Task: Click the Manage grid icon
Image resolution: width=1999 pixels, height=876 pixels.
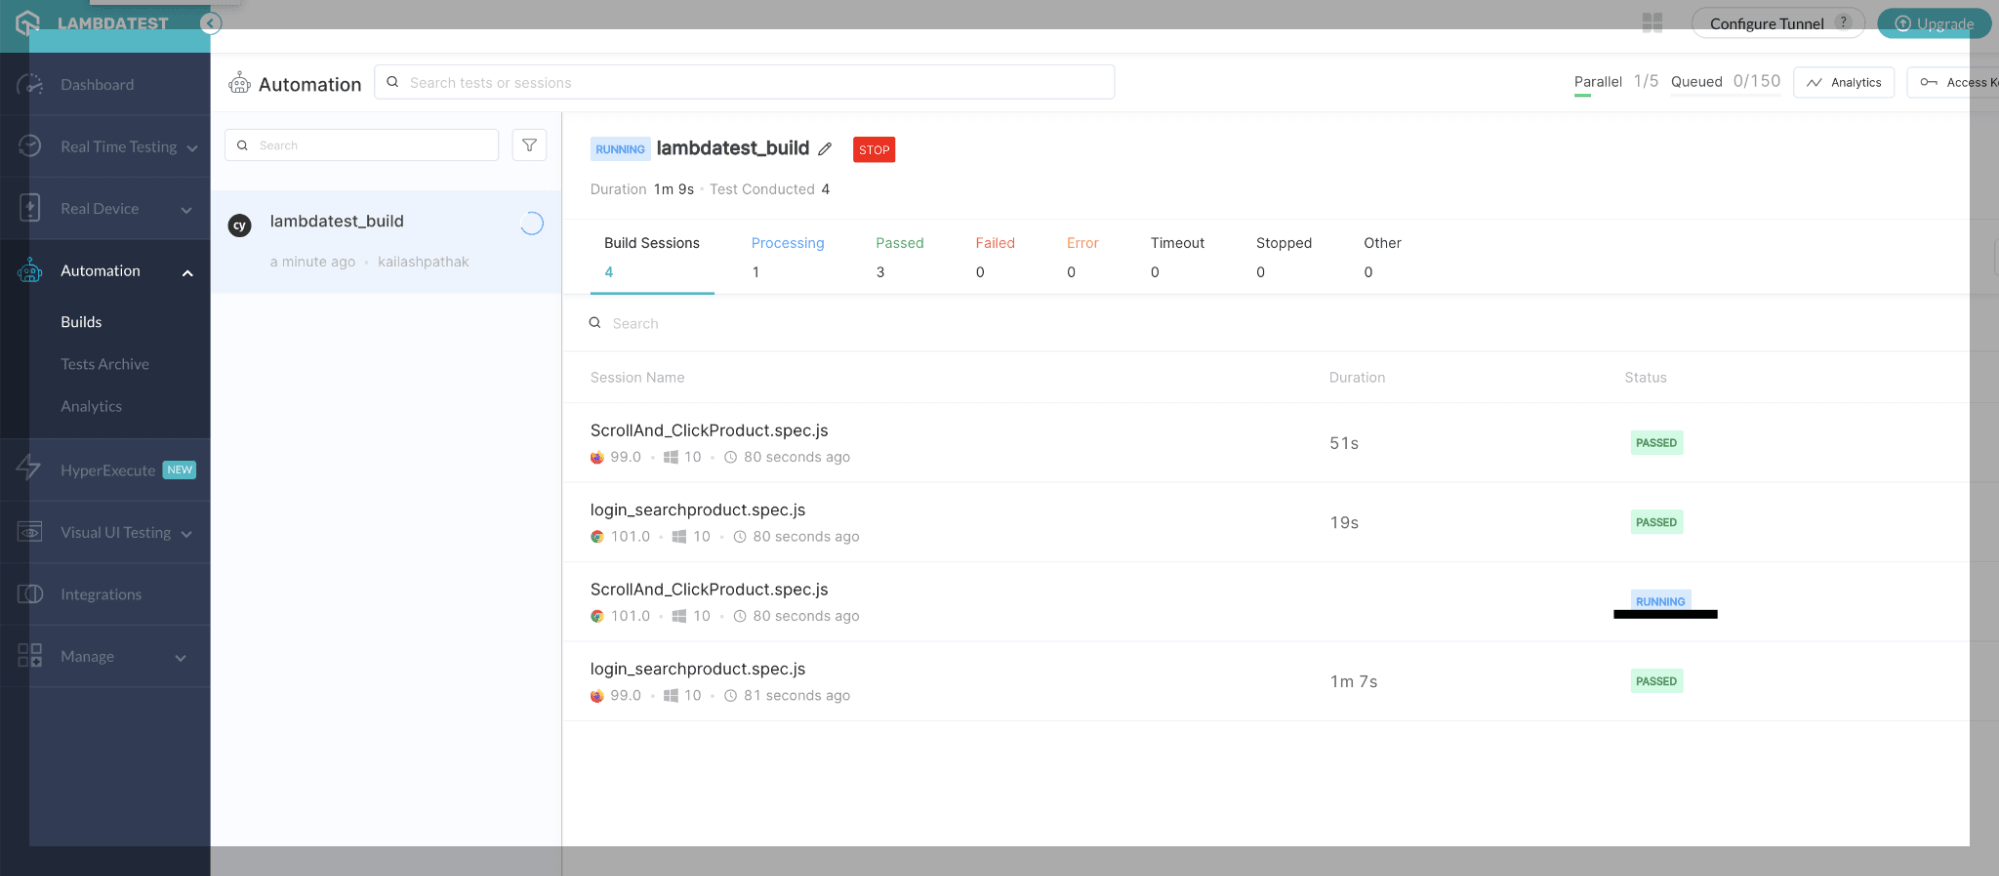Action: 30,655
